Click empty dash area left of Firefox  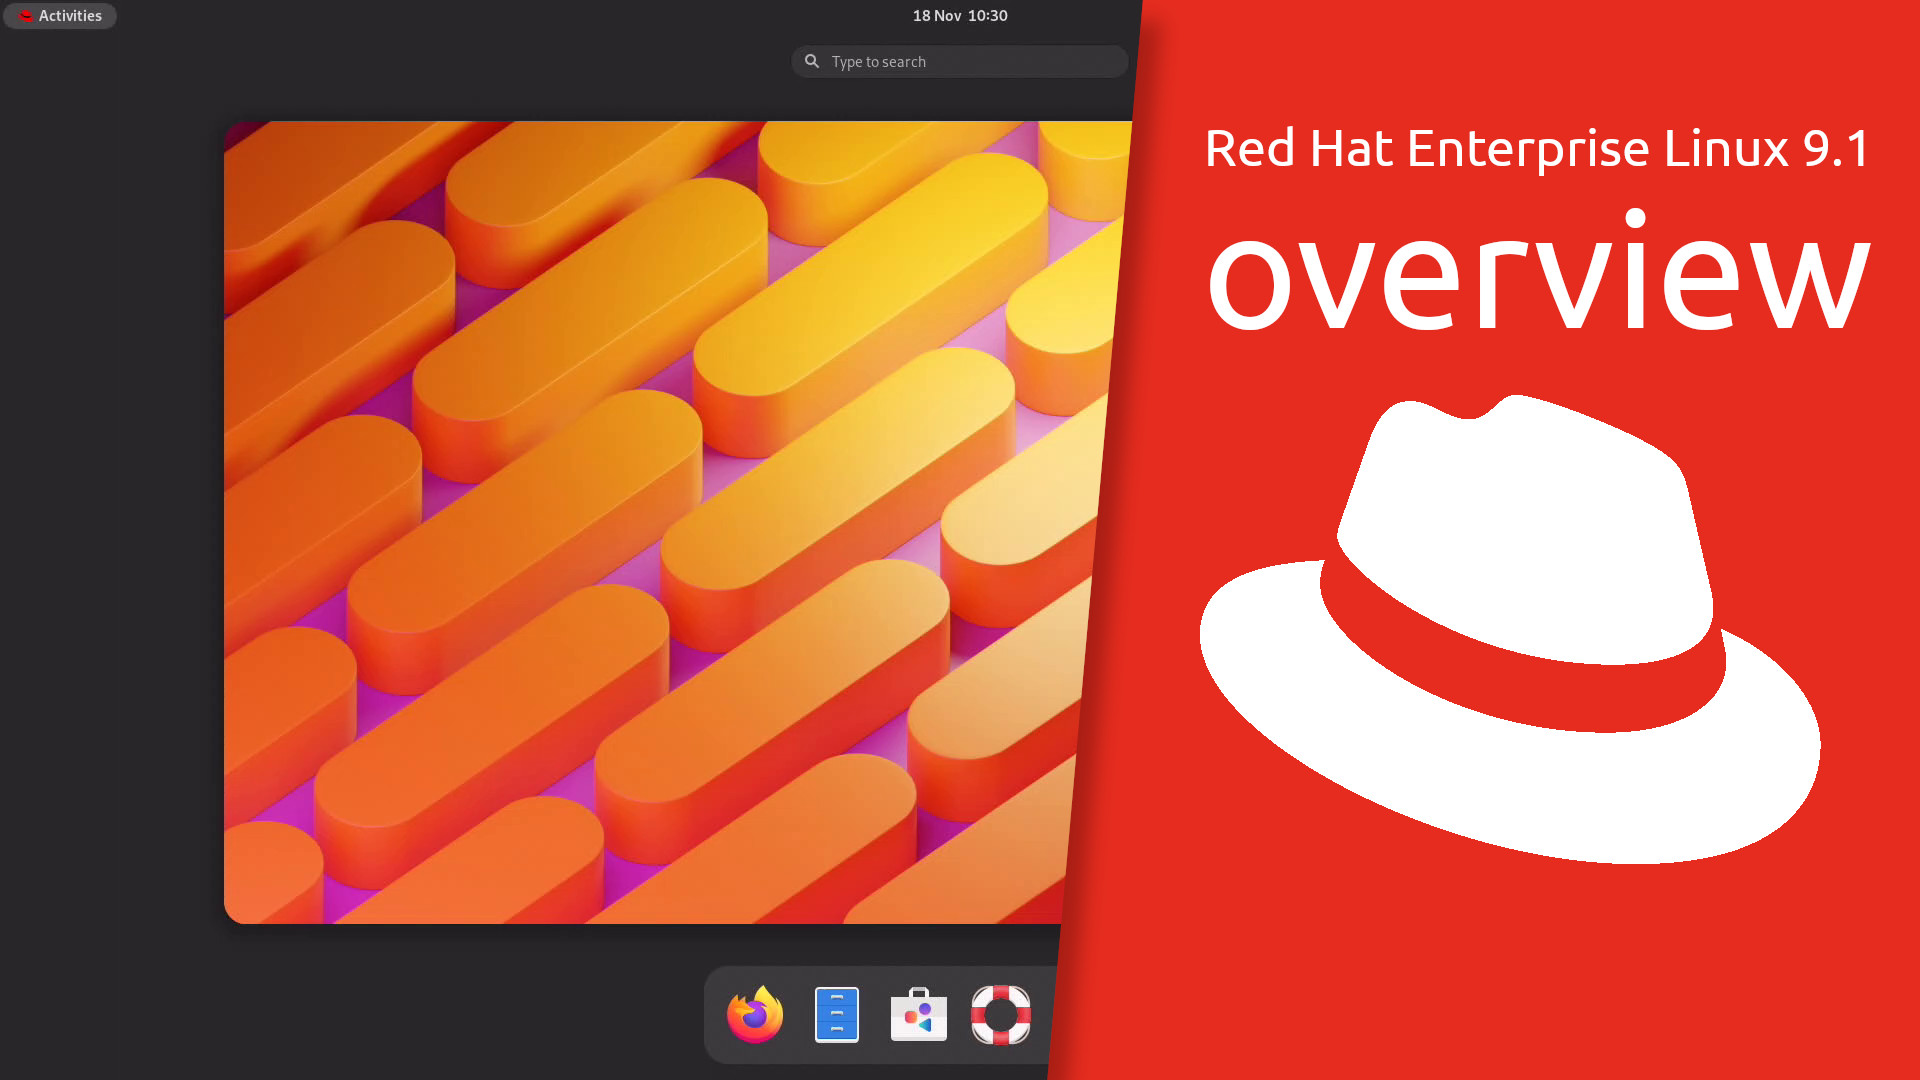(x=714, y=1014)
